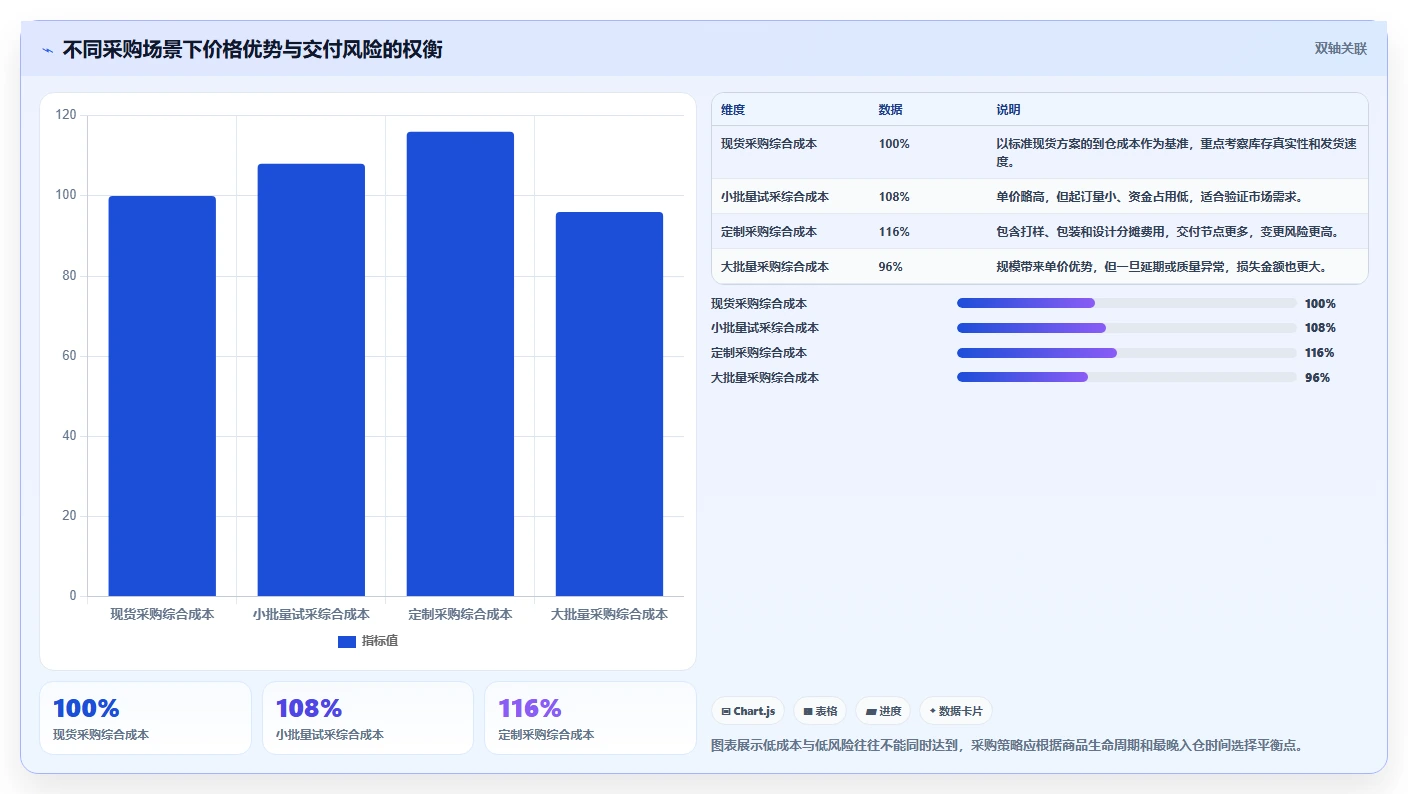
Task: Click the 100% value beside first progress bar
Action: point(1320,304)
